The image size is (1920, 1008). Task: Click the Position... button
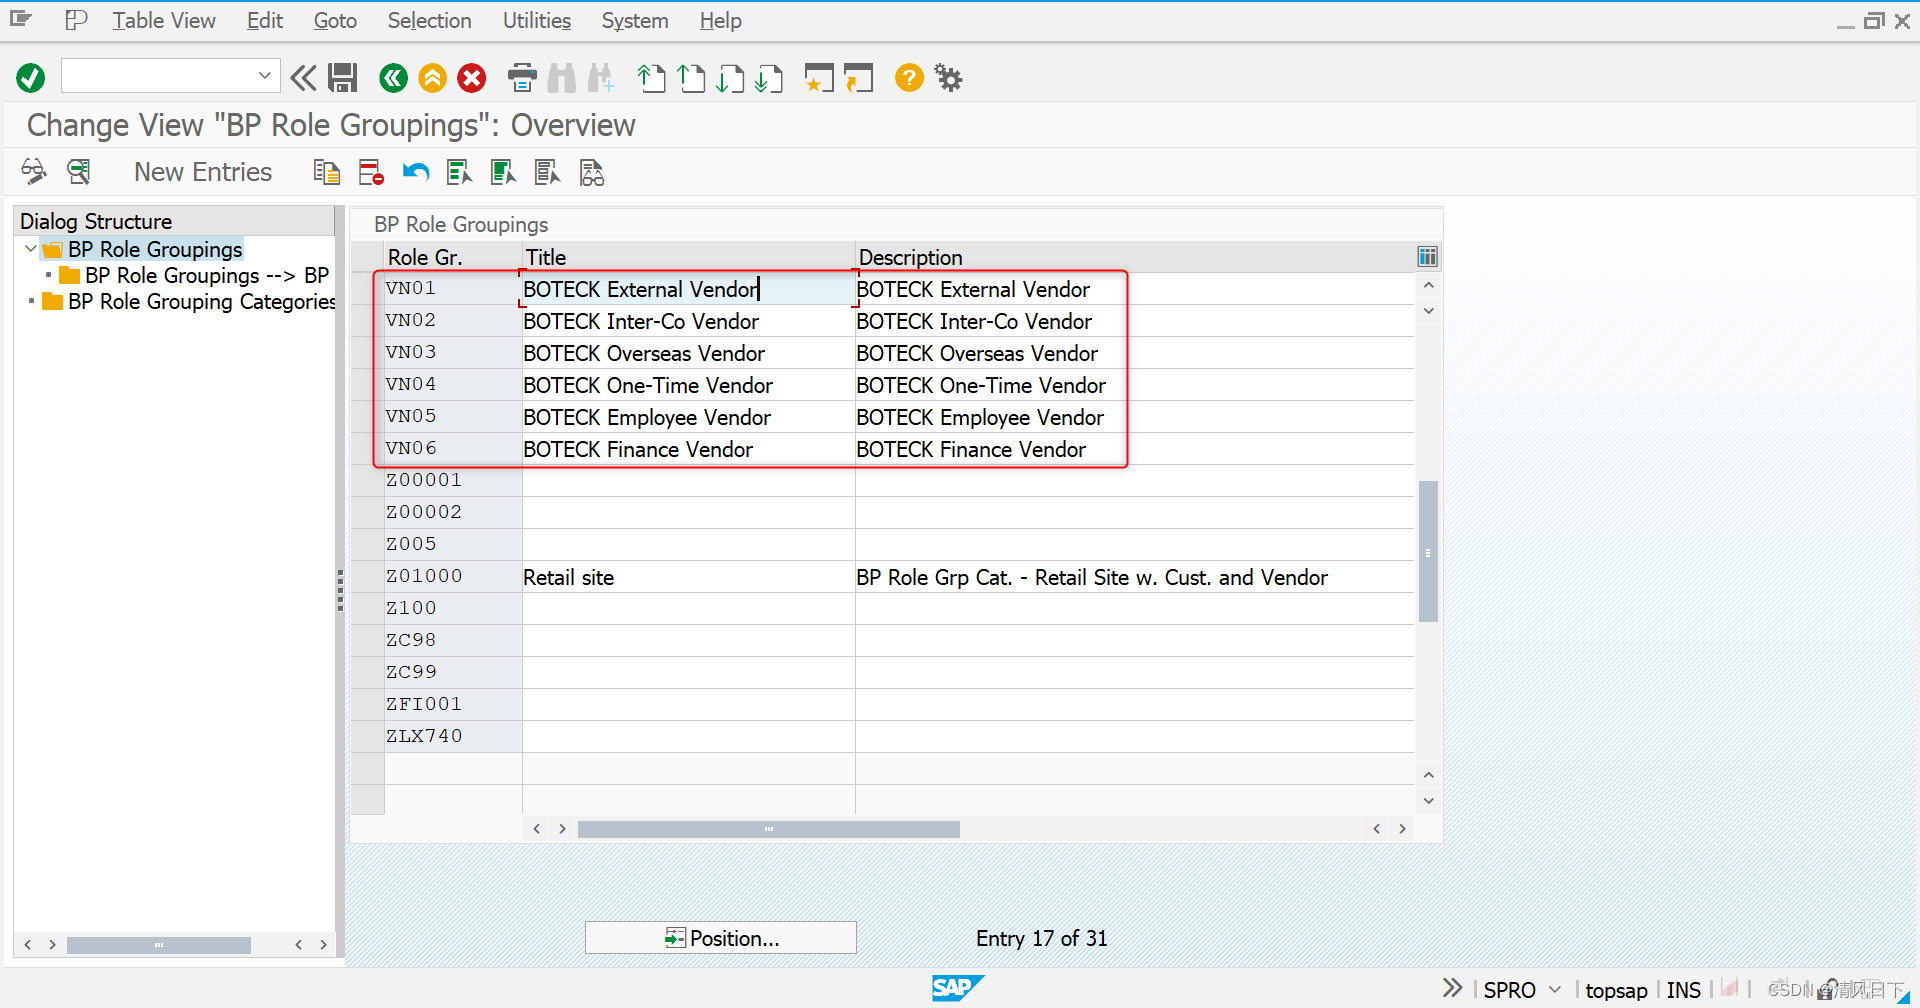721,938
